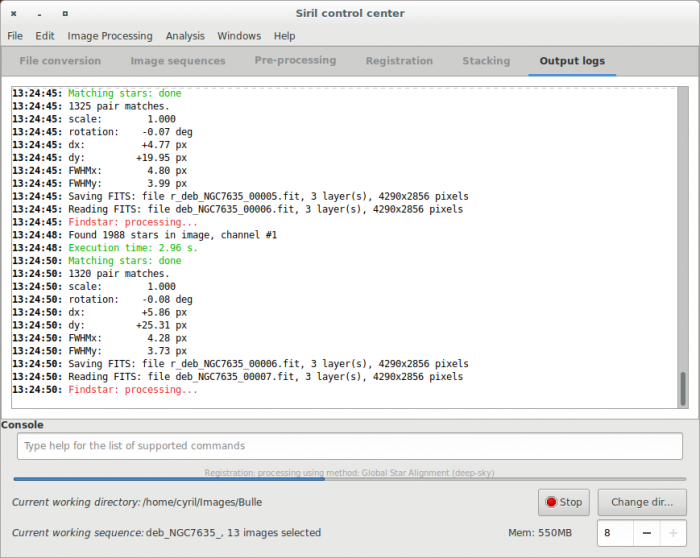Open the File menu
This screenshot has width=700, height=558.
15,36
